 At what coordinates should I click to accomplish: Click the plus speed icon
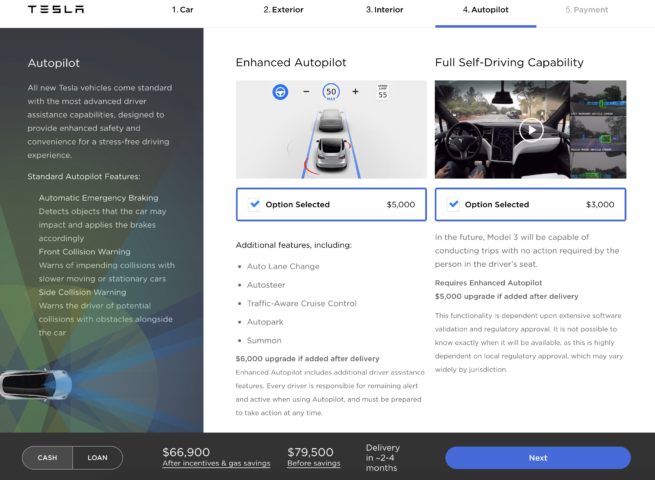[355, 91]
